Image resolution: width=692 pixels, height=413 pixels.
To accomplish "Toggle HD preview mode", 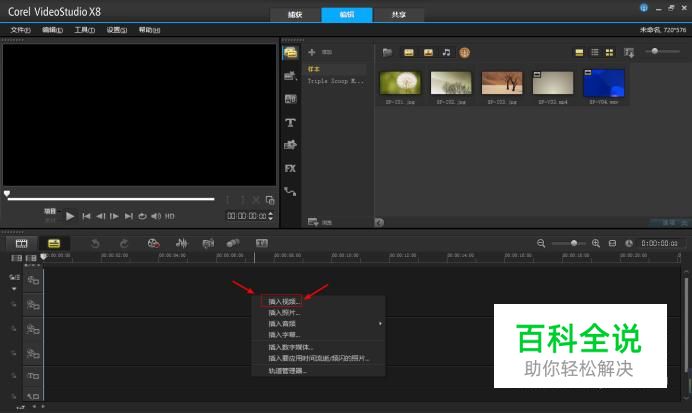I will 169,216.
